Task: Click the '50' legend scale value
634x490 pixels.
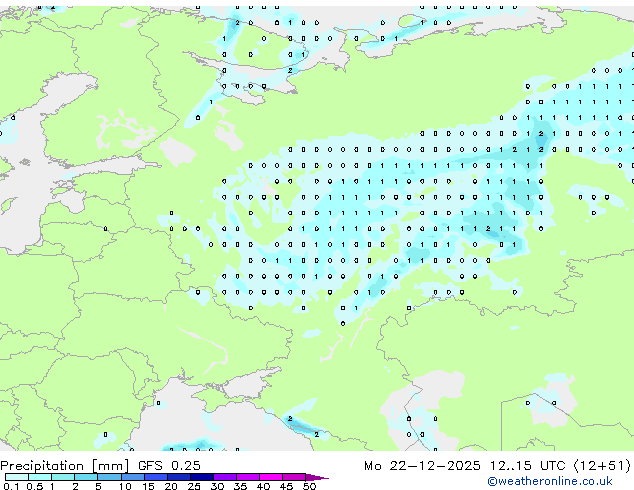Action: (x=309, y=486)
